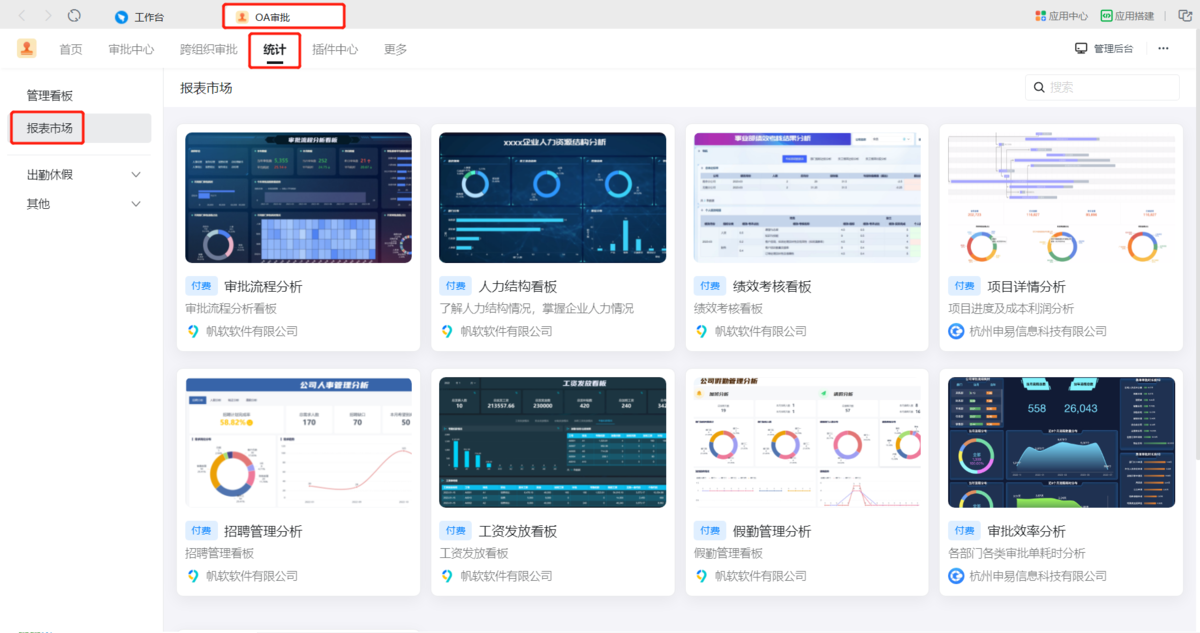1200x633 pixels.
Task: Open 应用中心 in top right
Action: [x=1061, y=16]
